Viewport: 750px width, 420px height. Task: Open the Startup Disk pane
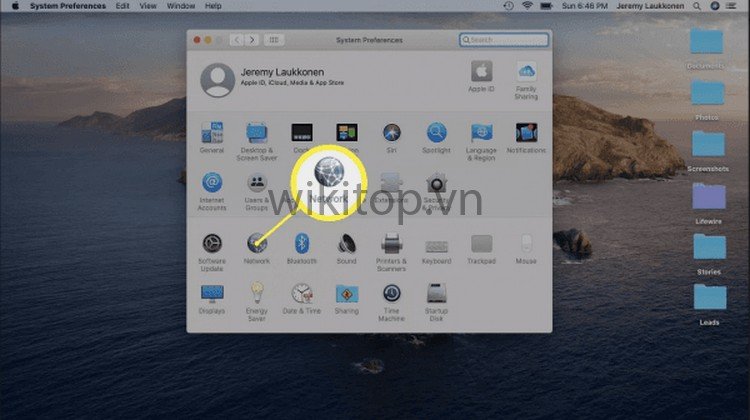(436, 294)
